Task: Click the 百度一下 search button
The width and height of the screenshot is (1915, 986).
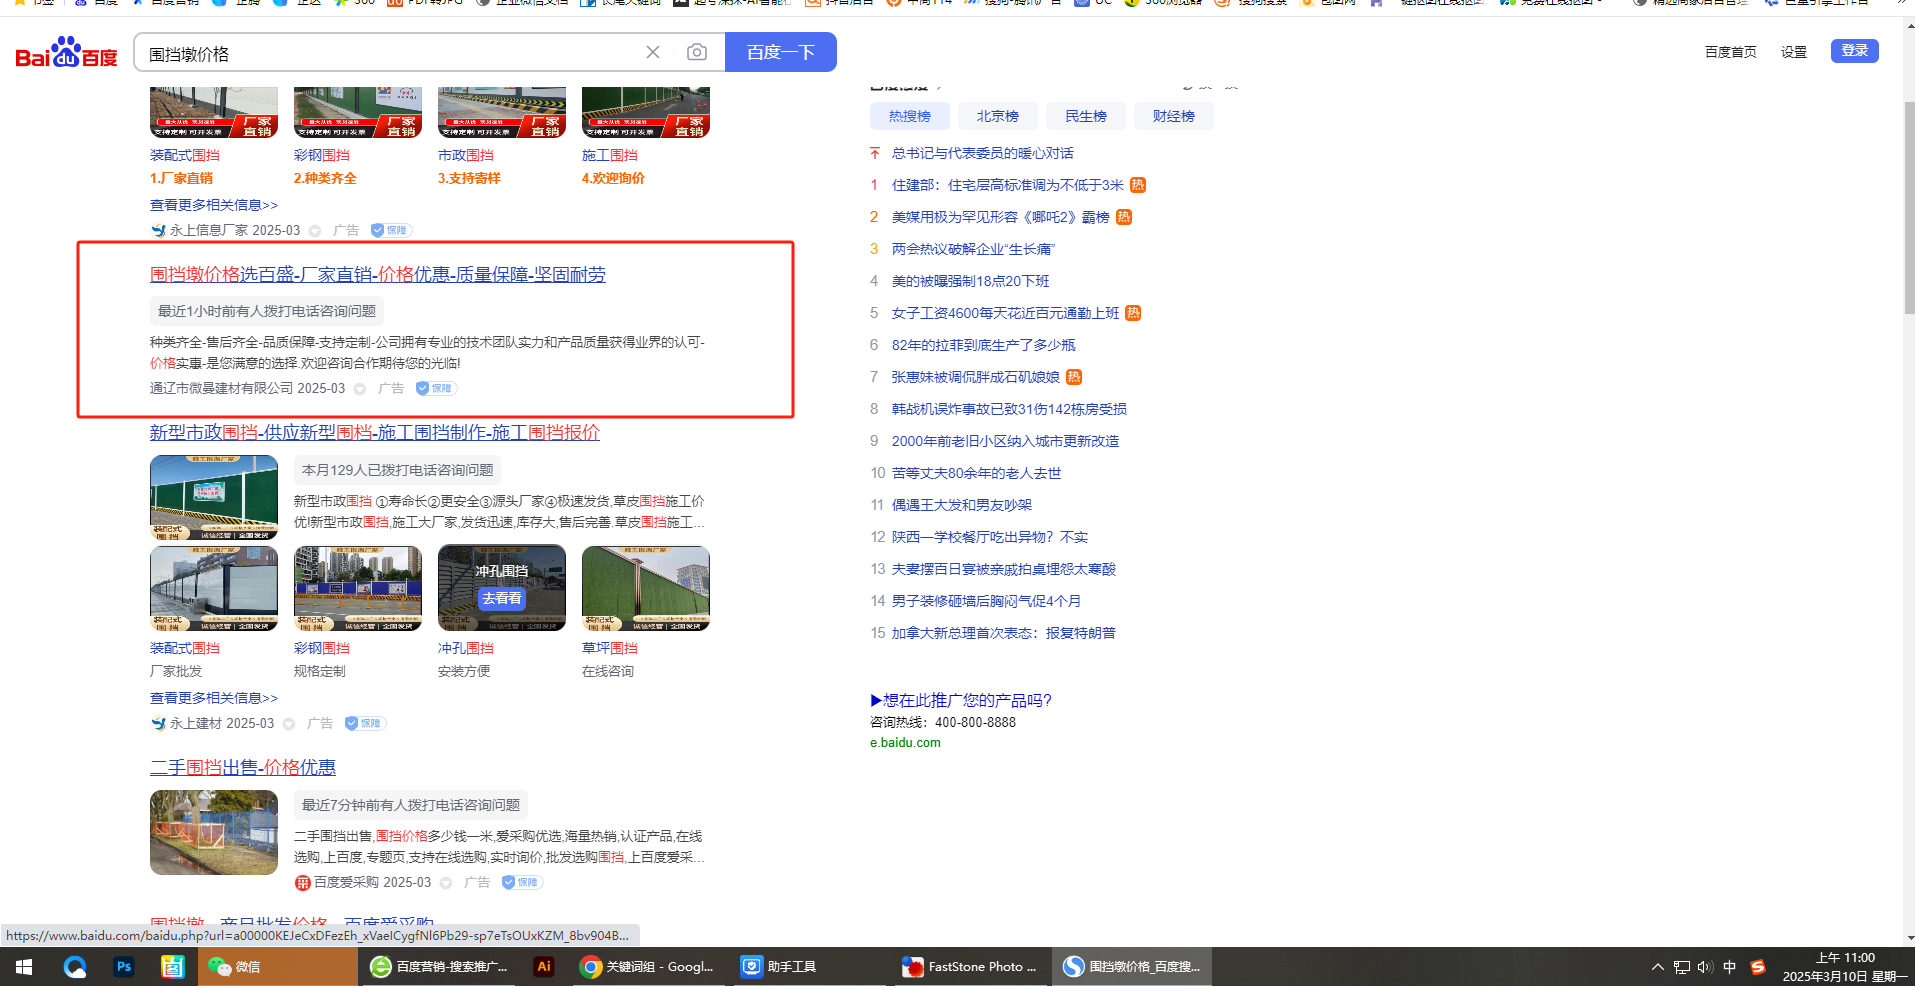Action: point(781,52)
